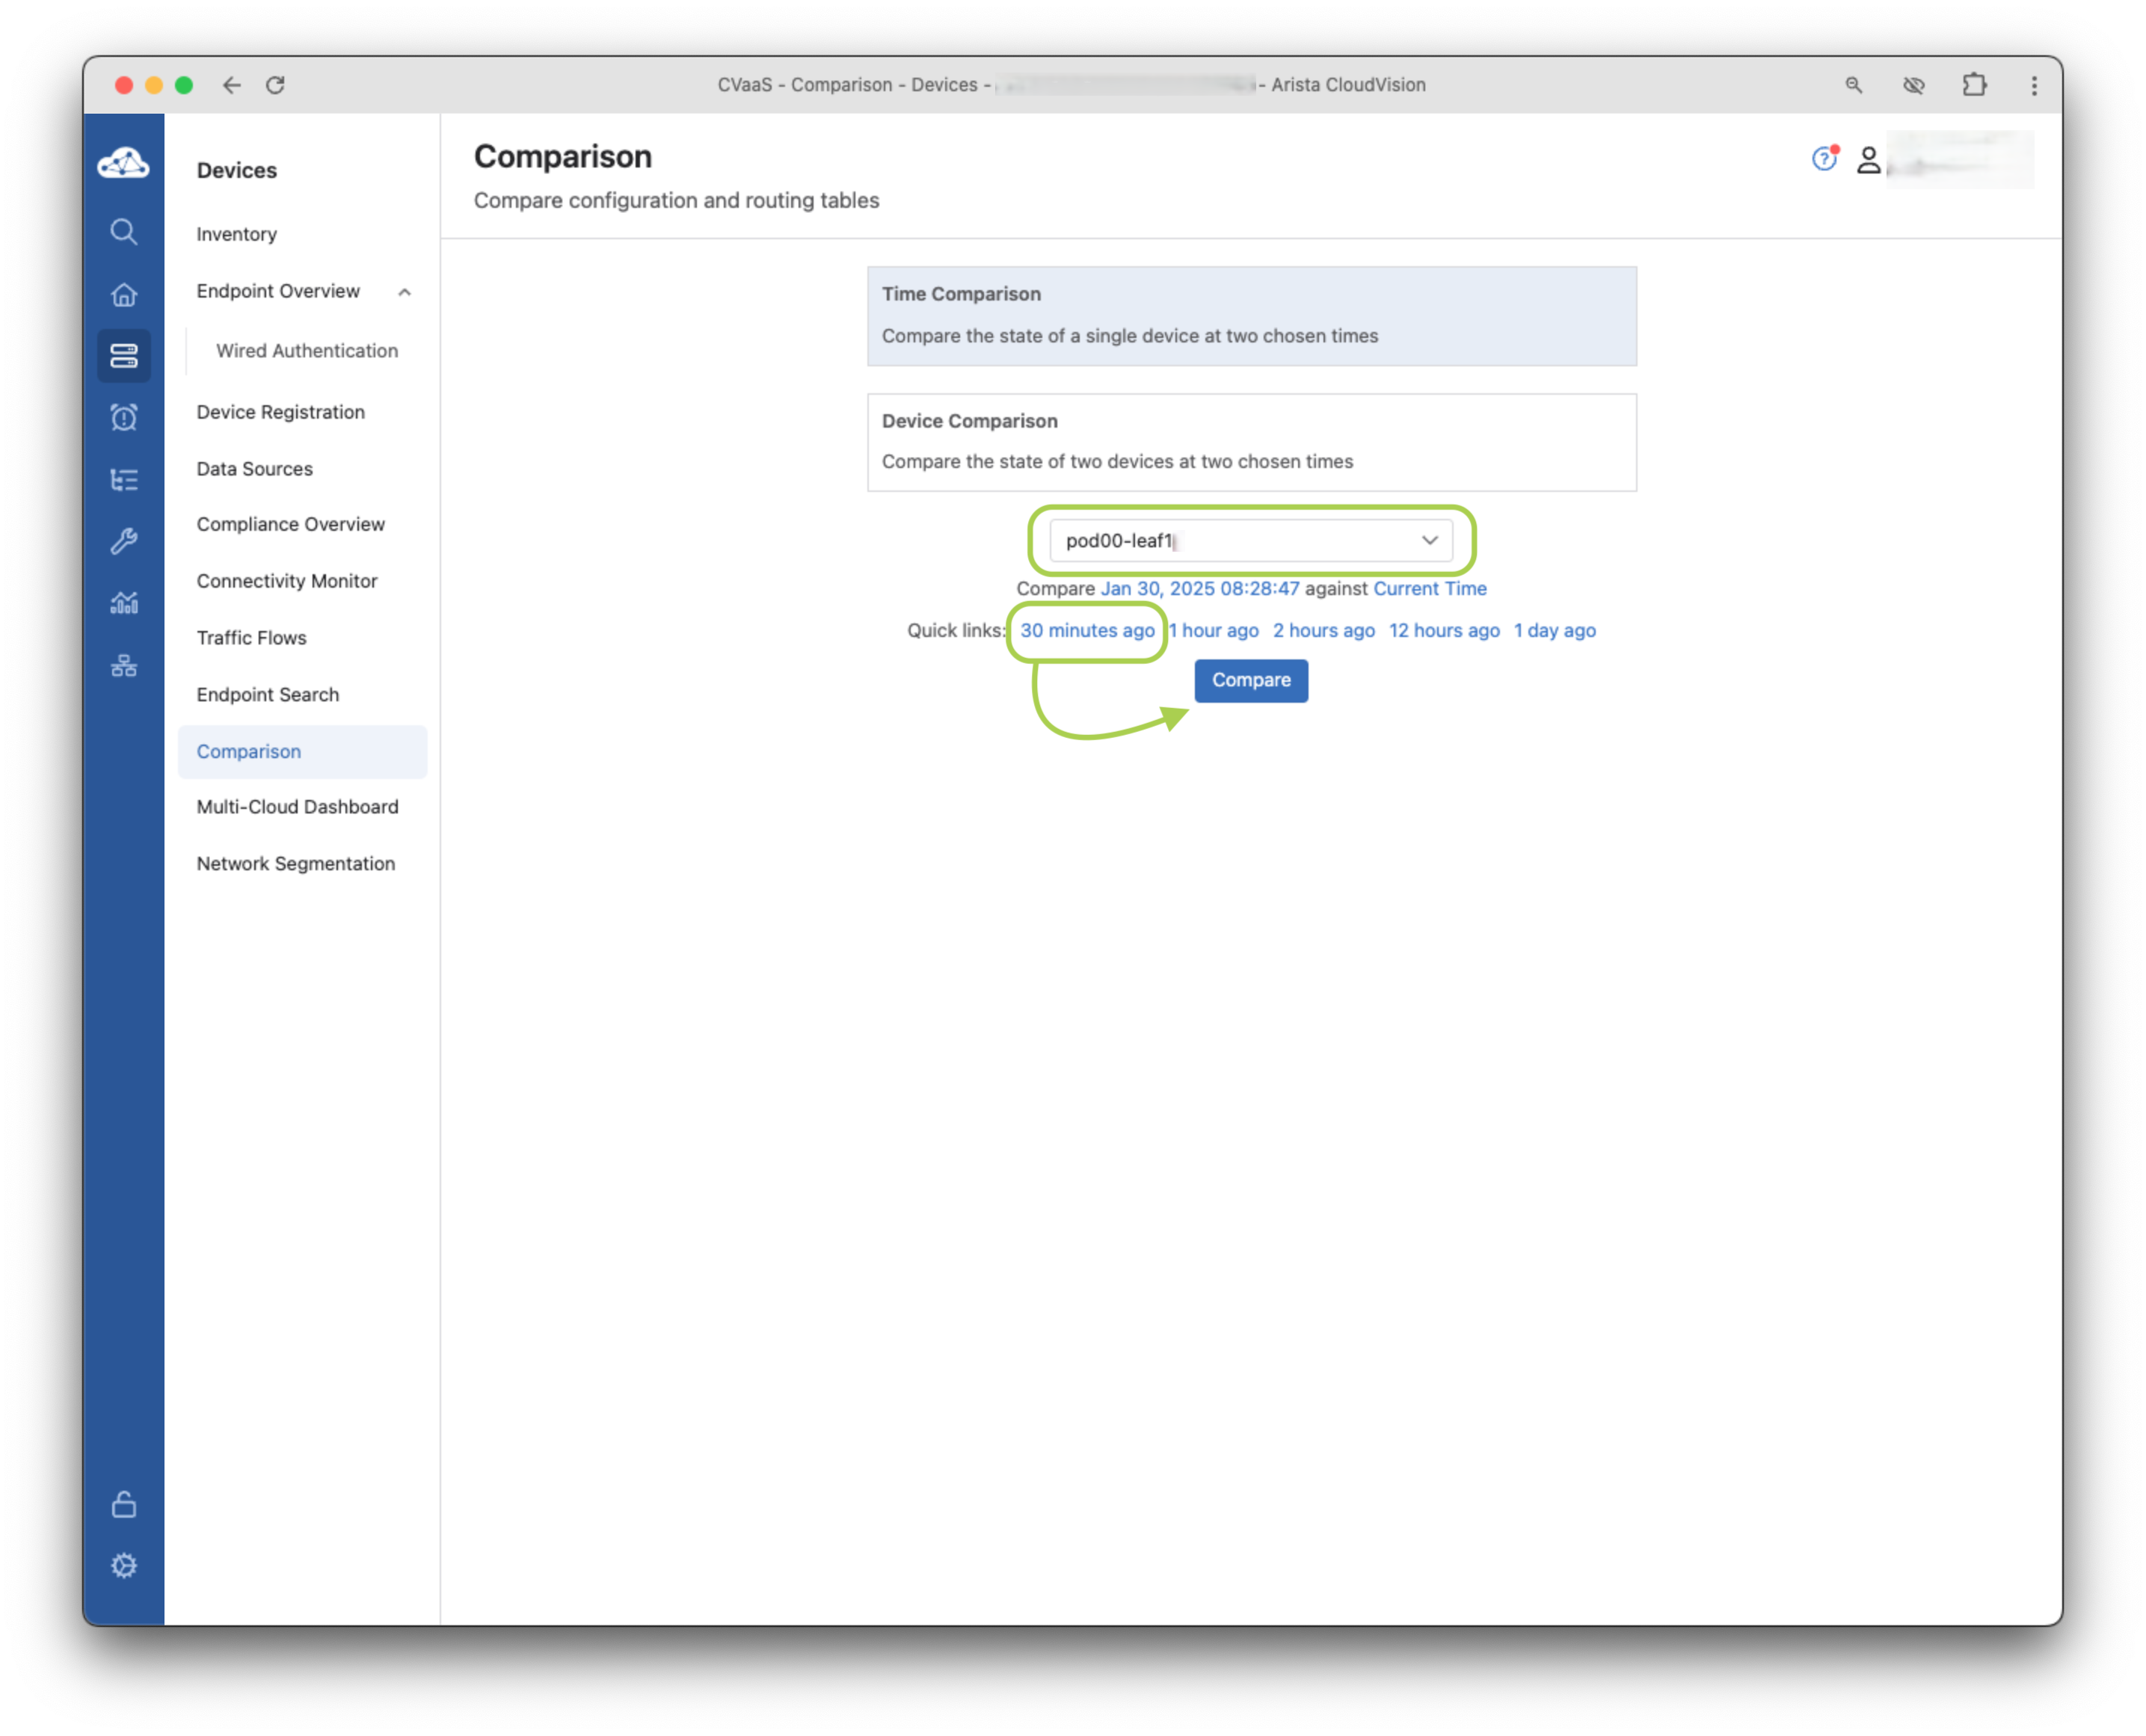Image resolution: width=2146 pixels, height=1736 pixels.
Task: Open the Jan 30, 2025 08:28:47 time picker
Action: pyautogui.click(x=1199, y=588)
